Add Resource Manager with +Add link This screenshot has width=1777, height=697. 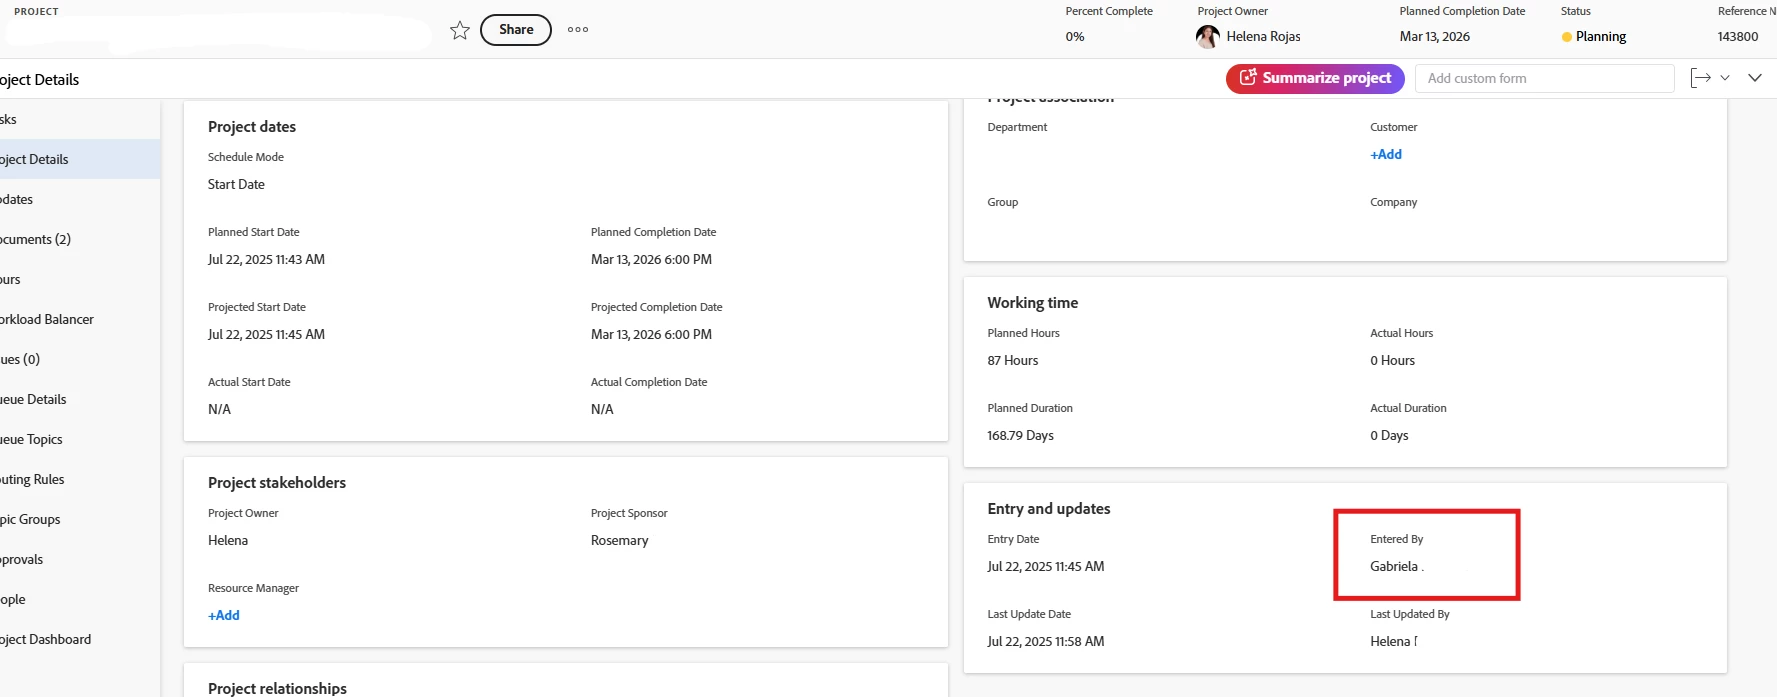(x=224, y=615)
